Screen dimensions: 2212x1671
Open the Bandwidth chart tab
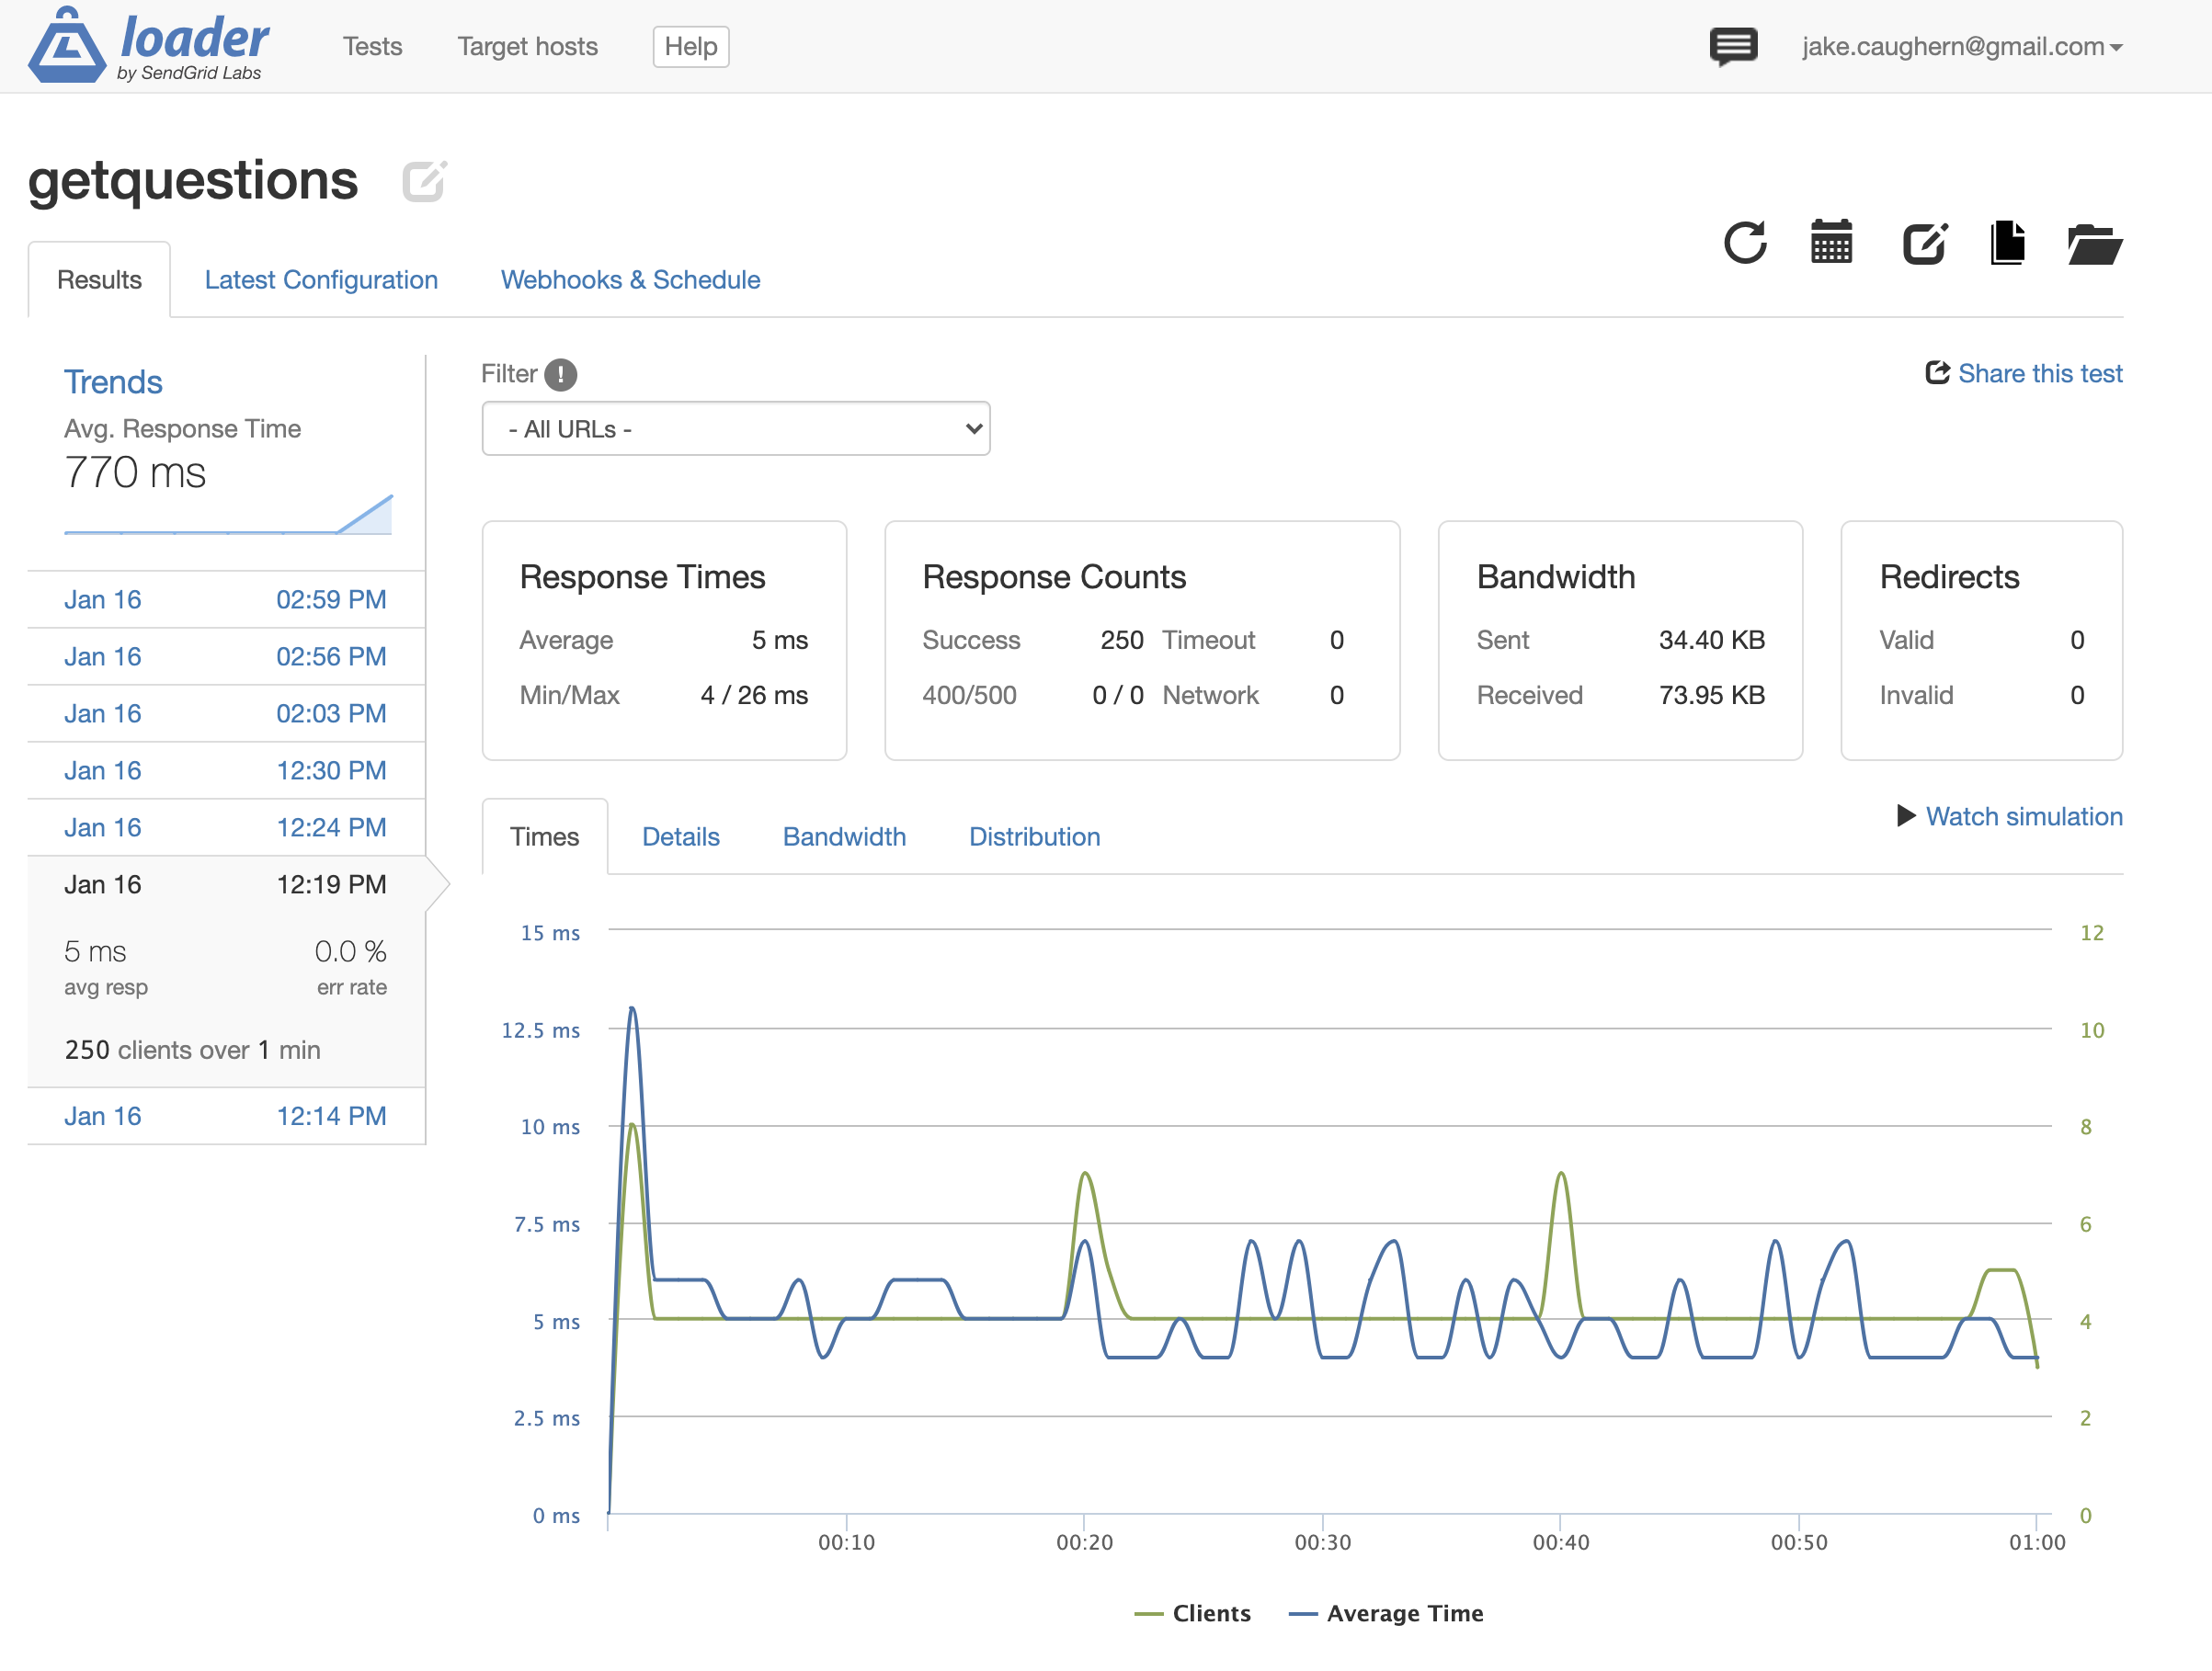[x=844, y=837]
